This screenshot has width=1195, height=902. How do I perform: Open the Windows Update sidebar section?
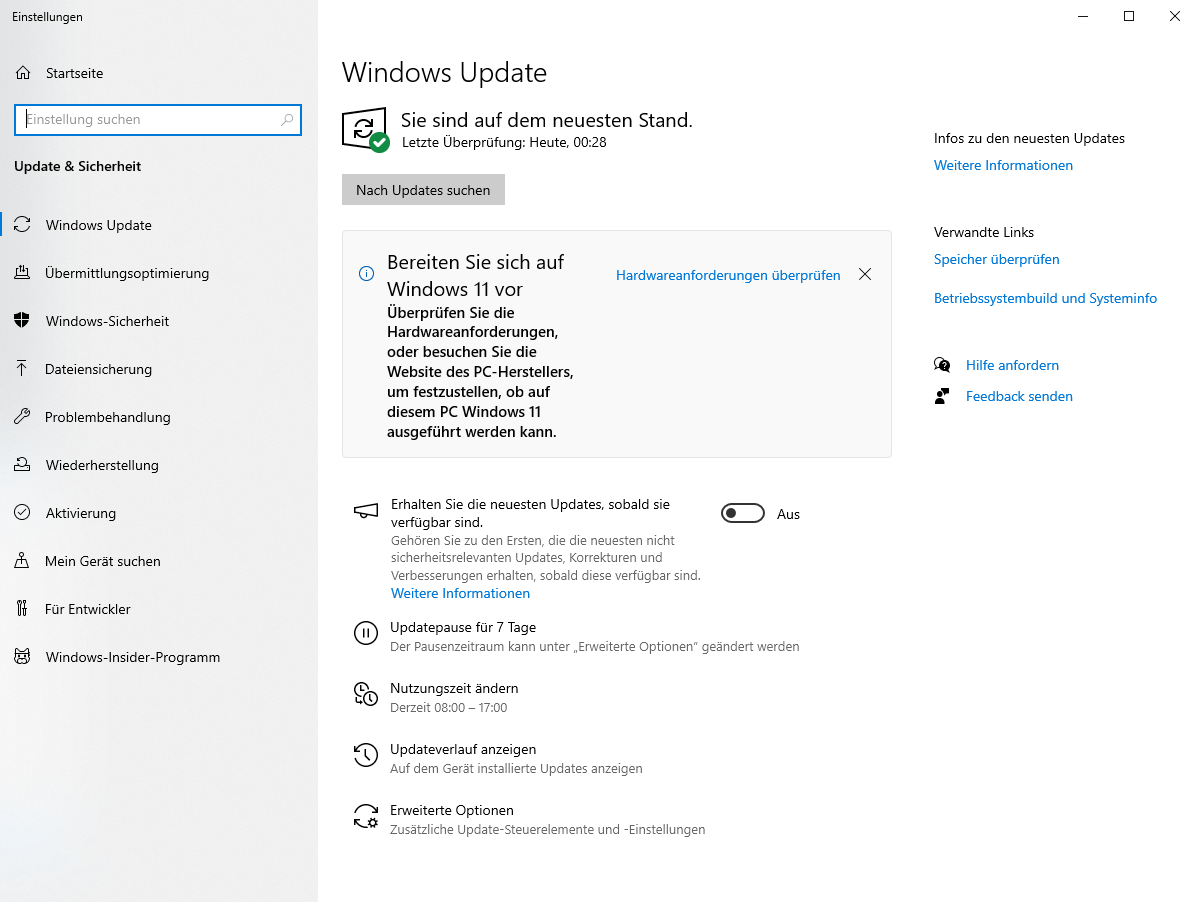159,225
